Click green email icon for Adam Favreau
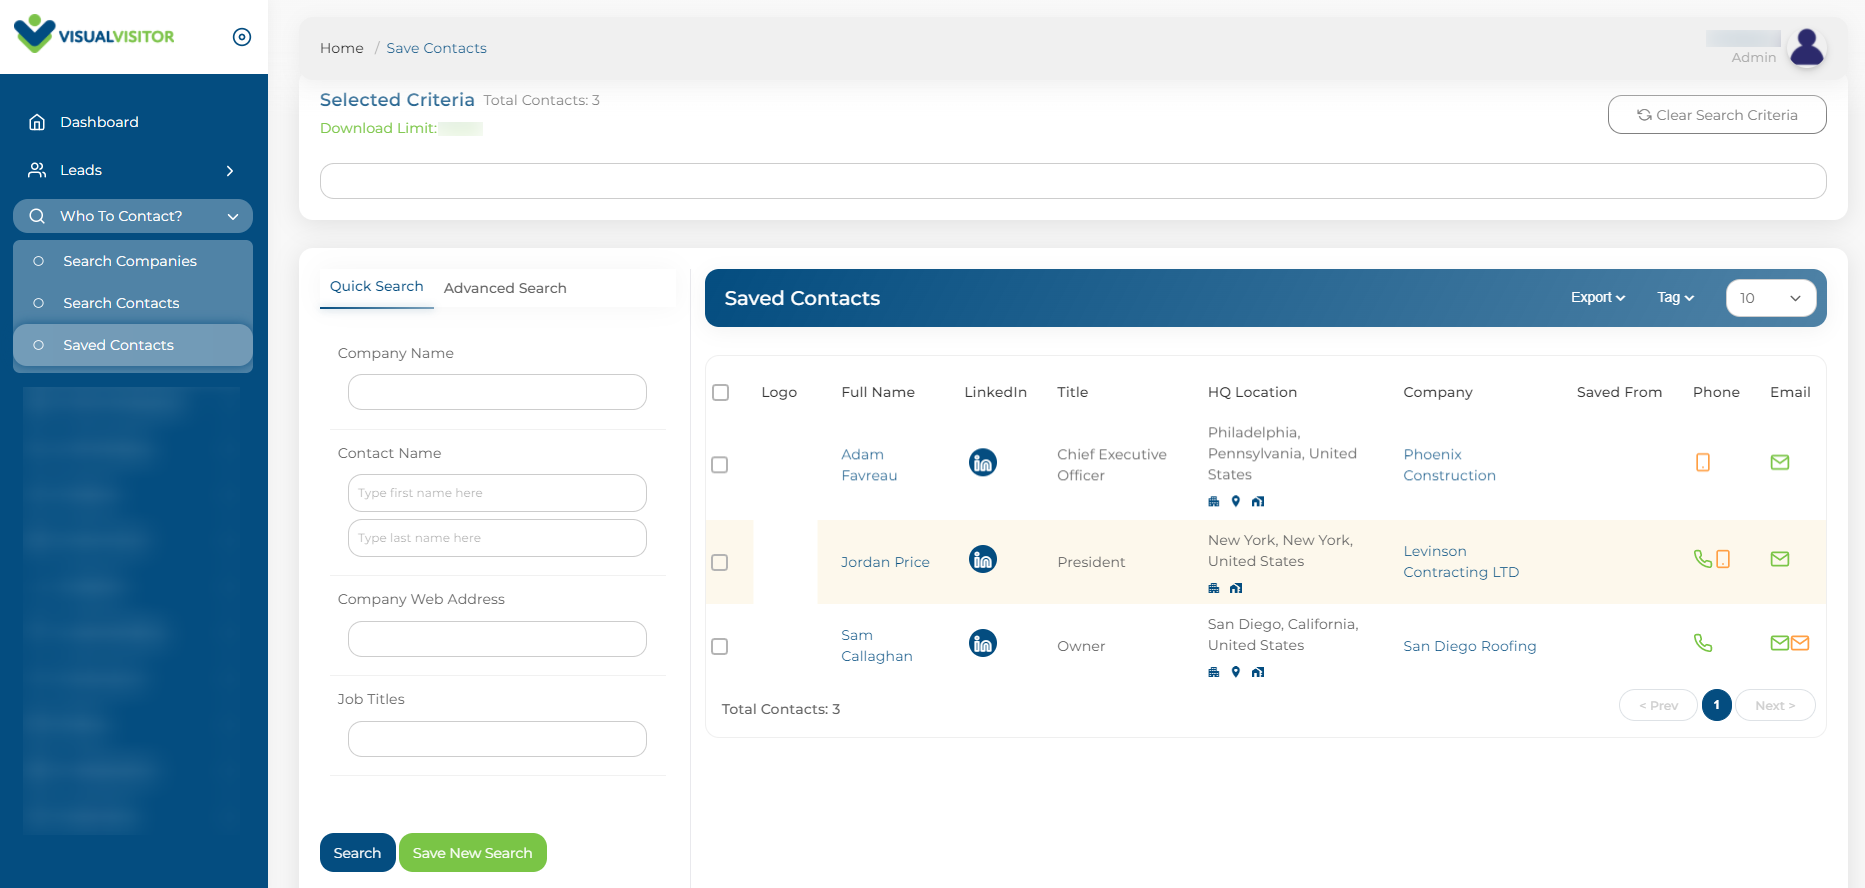 1780,462
